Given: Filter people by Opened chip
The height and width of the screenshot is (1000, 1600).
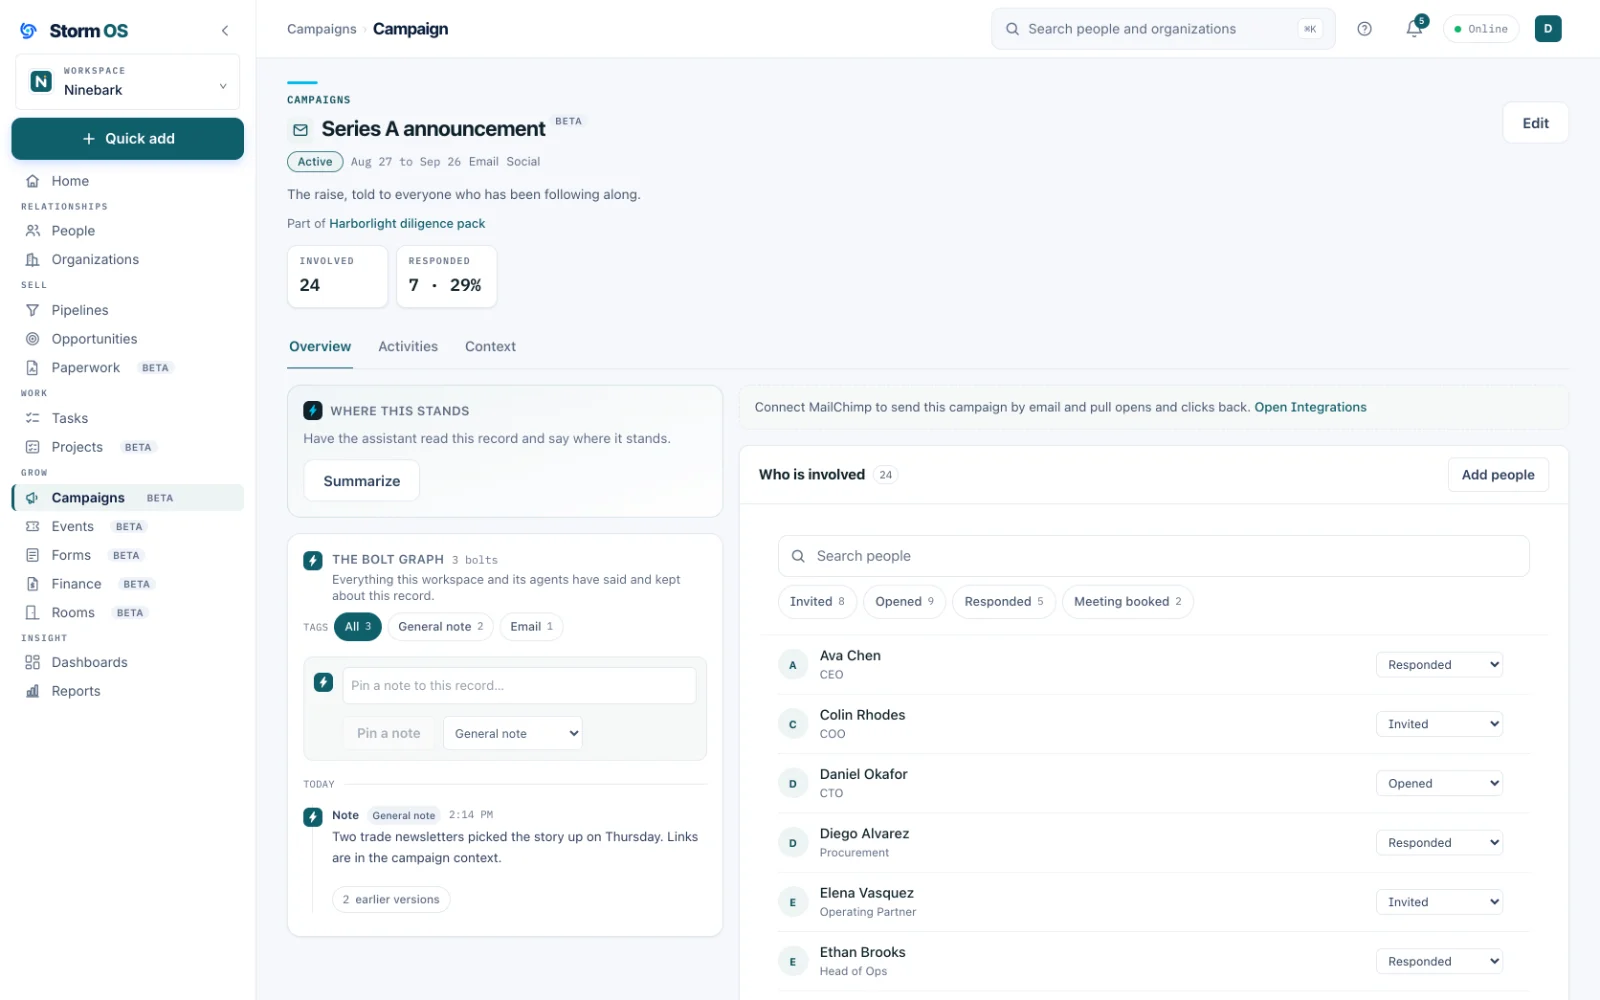Looking at the screenshot, I should click(904, 602).
